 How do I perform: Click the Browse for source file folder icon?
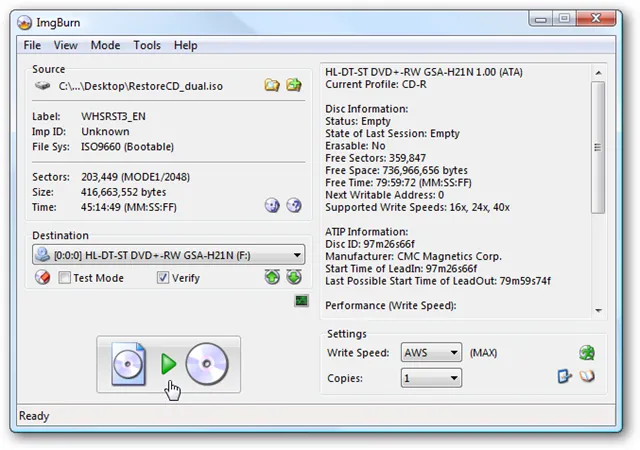(272, 86)
